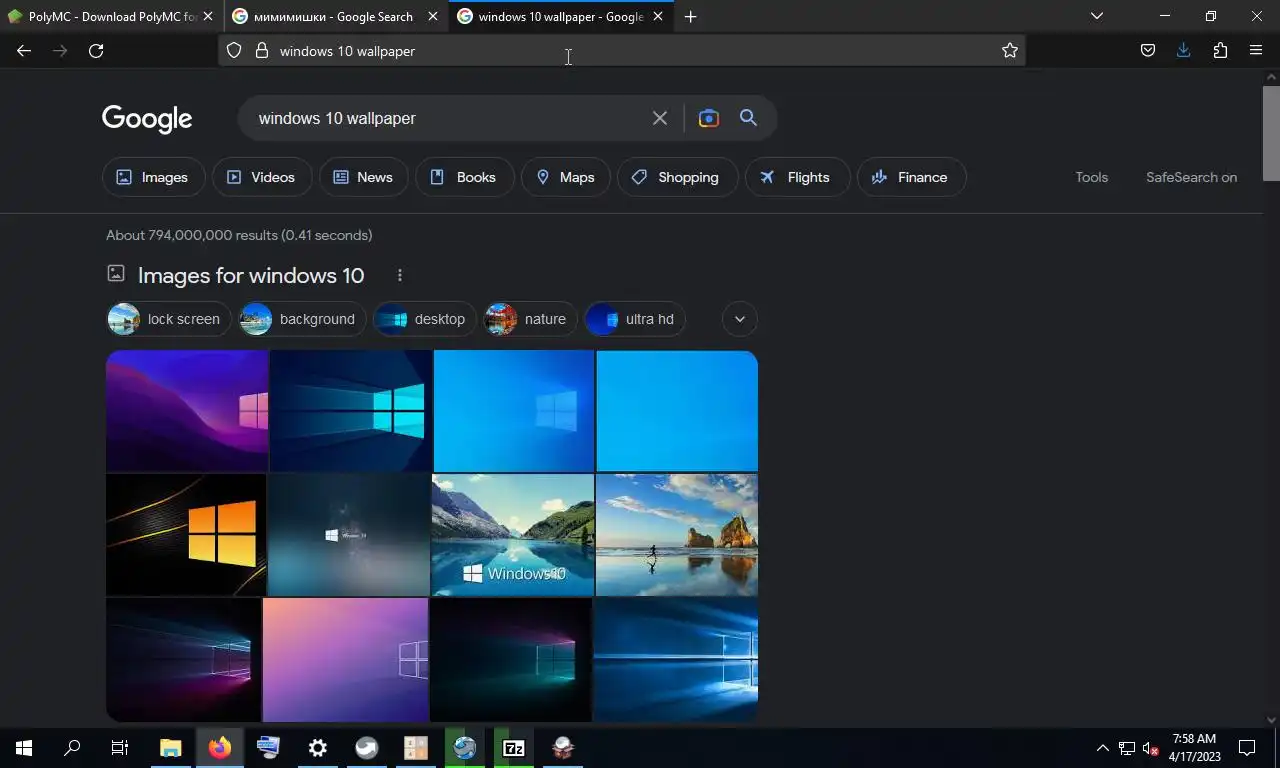Clear the Google search box
Viewport: 1280px width, 768px height.
(660, 118)
